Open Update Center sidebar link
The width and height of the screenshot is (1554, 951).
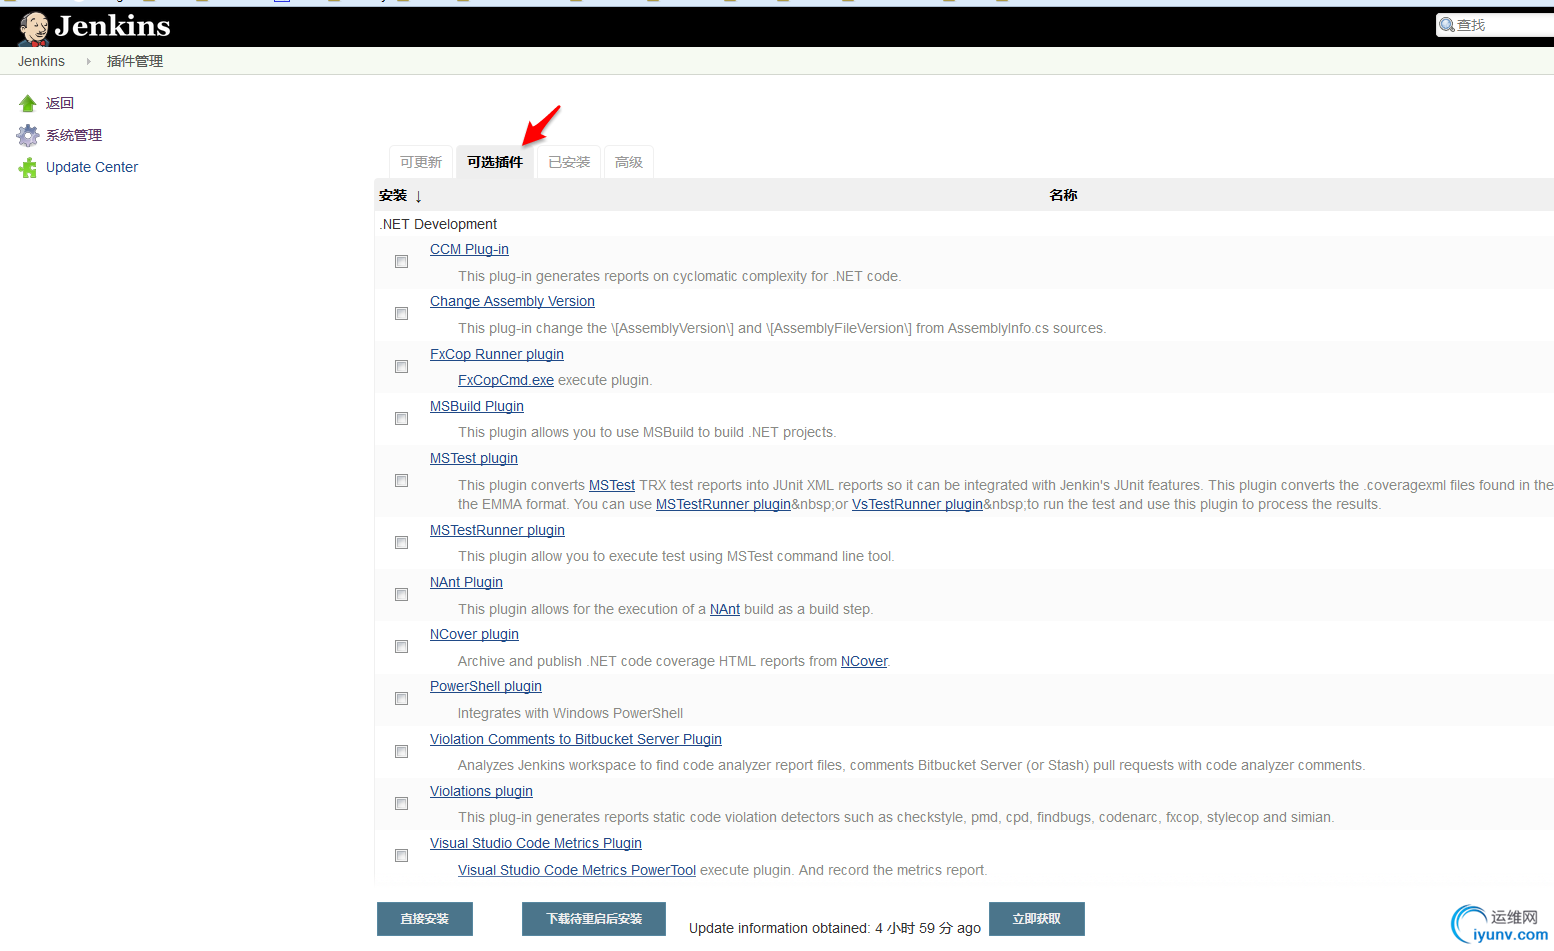tap(92, 167)
